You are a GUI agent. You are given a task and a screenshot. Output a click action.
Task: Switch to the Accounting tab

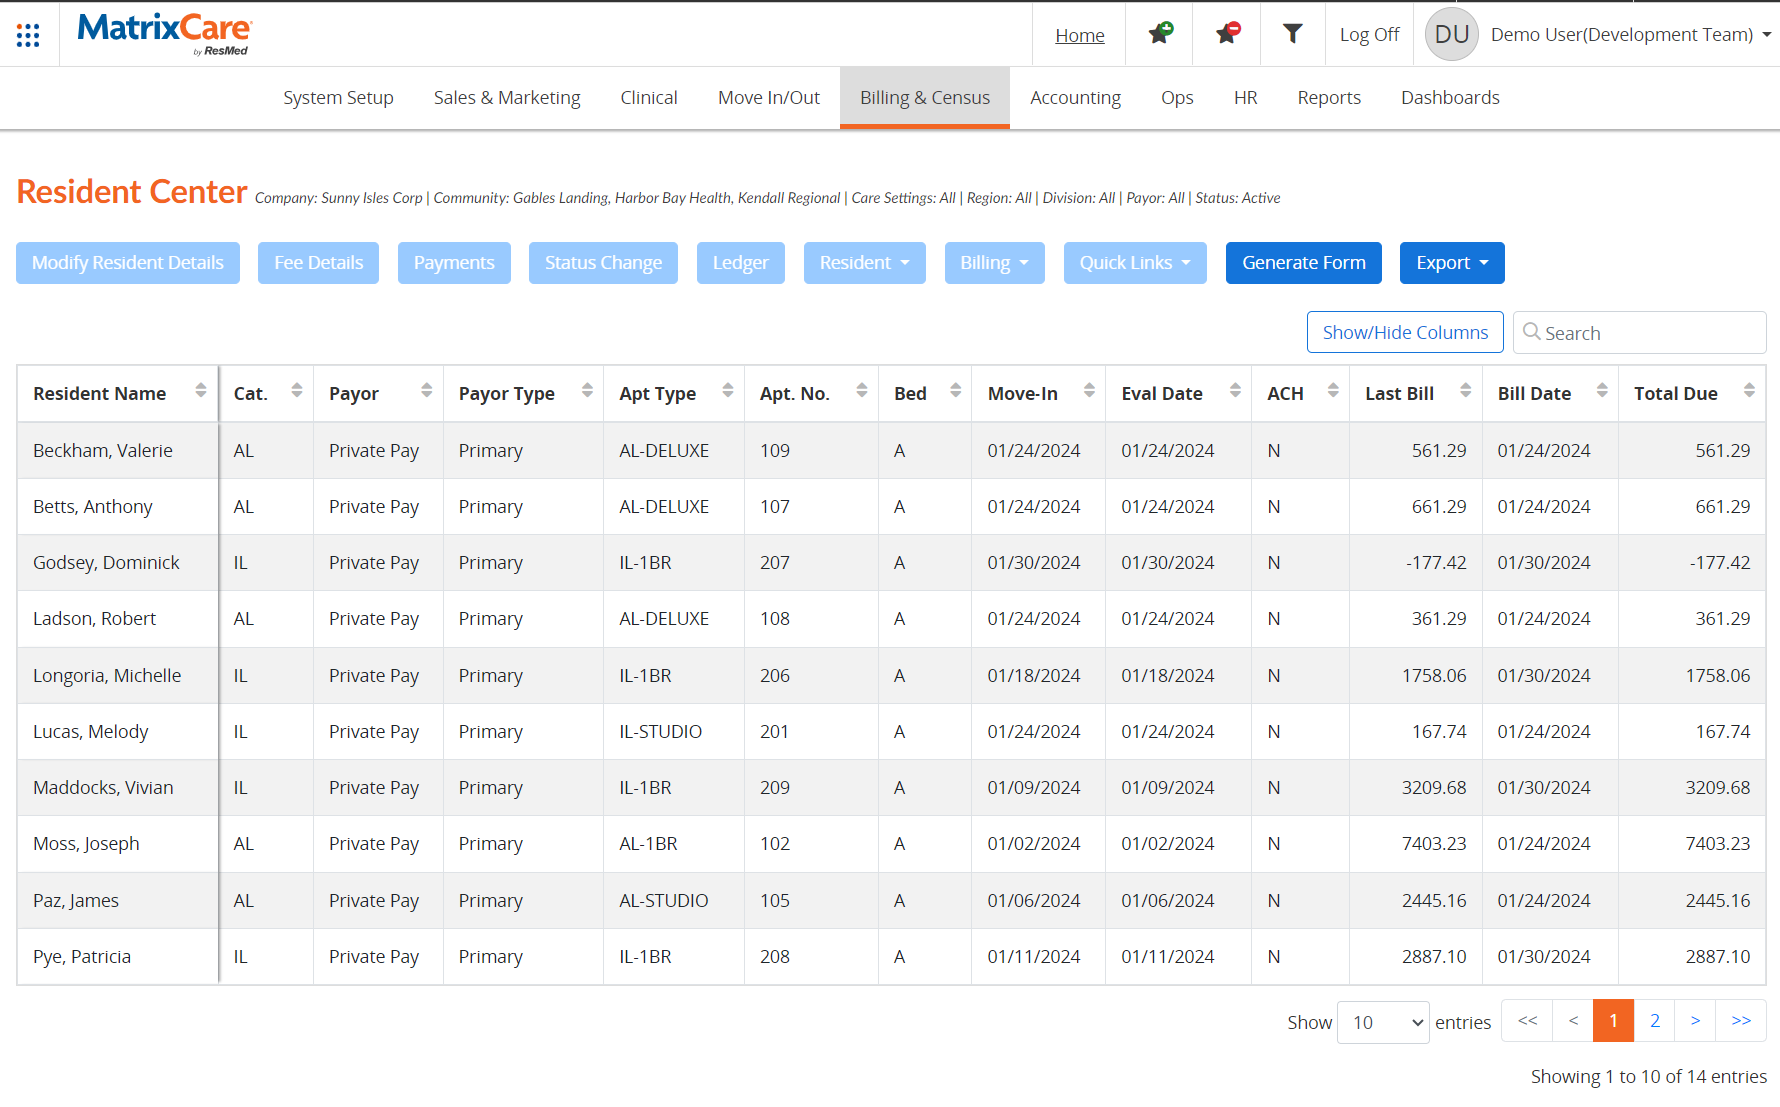pyautogui.click(x=1075, y=97)
